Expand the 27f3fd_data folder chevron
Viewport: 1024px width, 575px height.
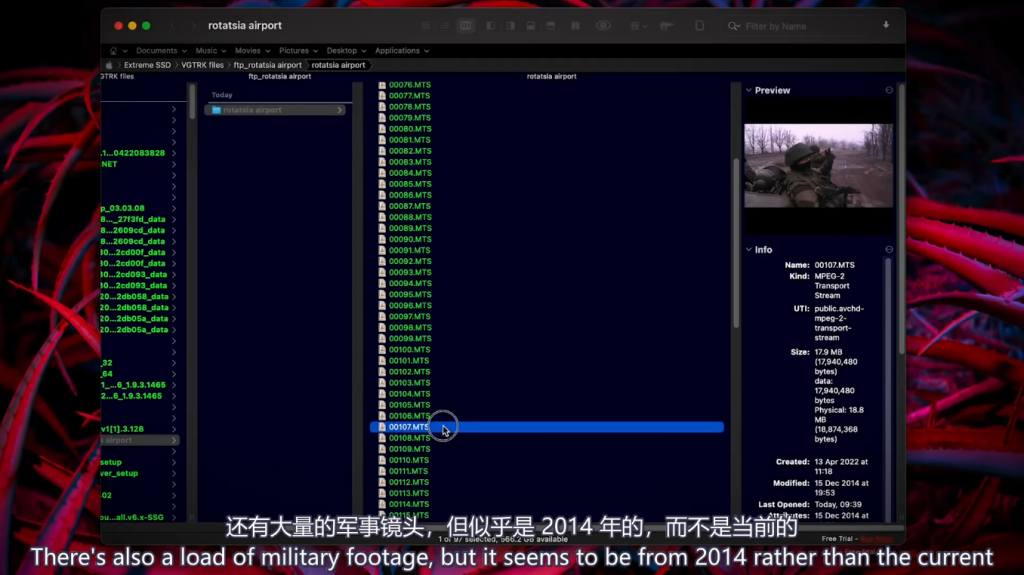pyautogui.click(x=174, y=220)
